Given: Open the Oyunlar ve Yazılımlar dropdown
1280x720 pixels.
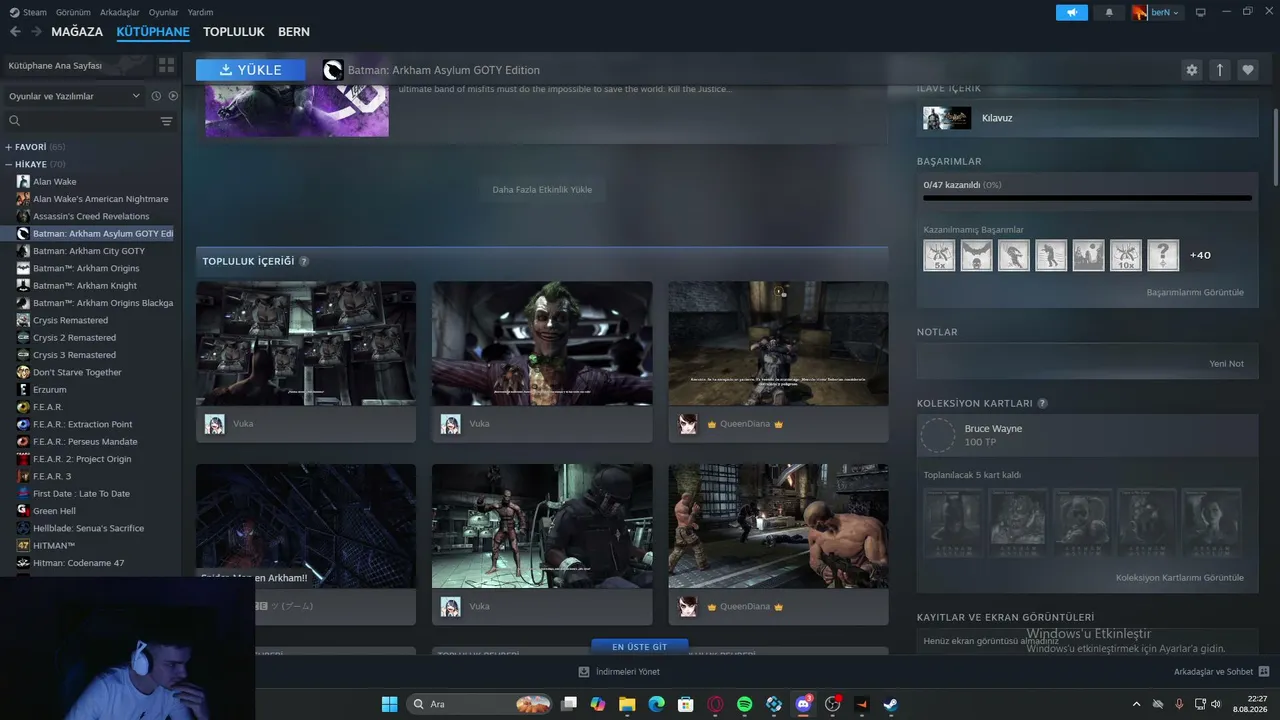Looking at the screenshot, I should point(75,96).
